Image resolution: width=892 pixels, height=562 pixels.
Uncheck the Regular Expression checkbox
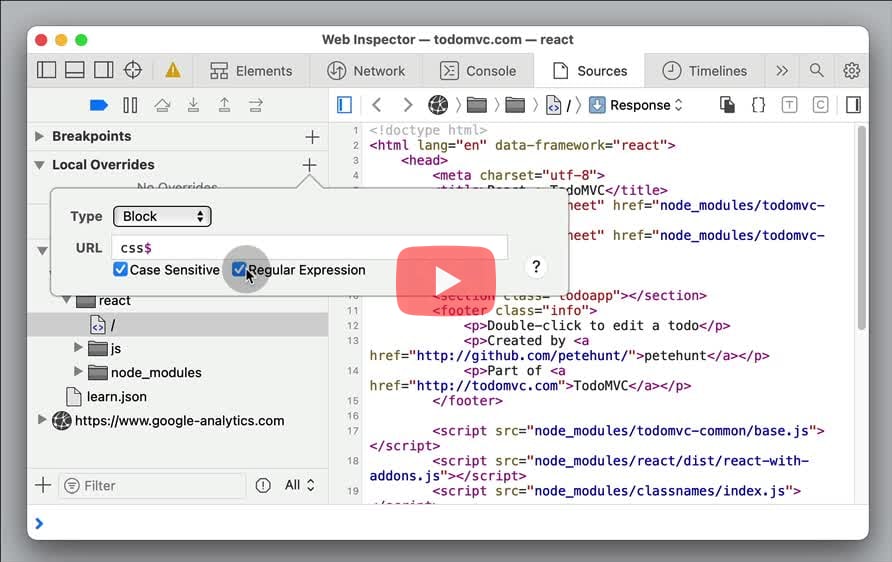[239, 269]
